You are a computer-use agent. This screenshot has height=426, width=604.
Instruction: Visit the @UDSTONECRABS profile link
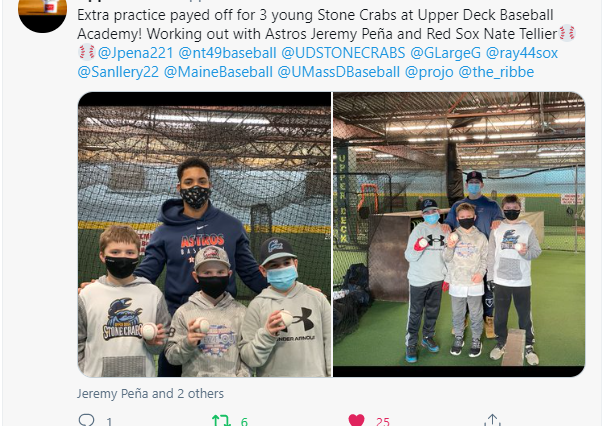click(x=343, y=53)
